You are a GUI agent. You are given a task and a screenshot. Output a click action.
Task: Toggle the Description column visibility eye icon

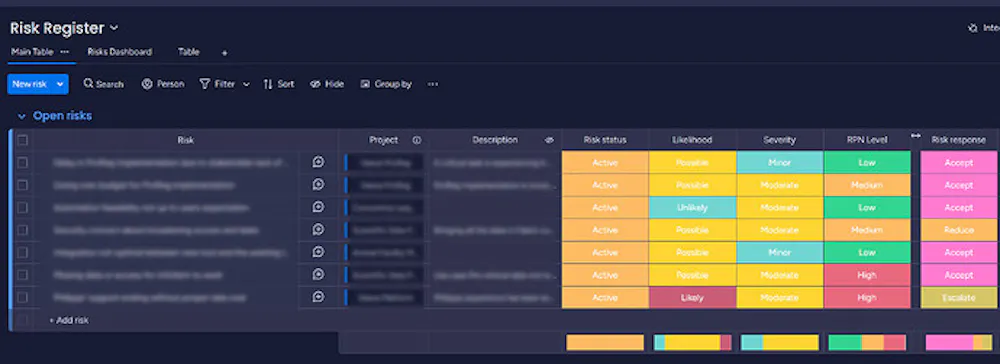tap(549, 140)
